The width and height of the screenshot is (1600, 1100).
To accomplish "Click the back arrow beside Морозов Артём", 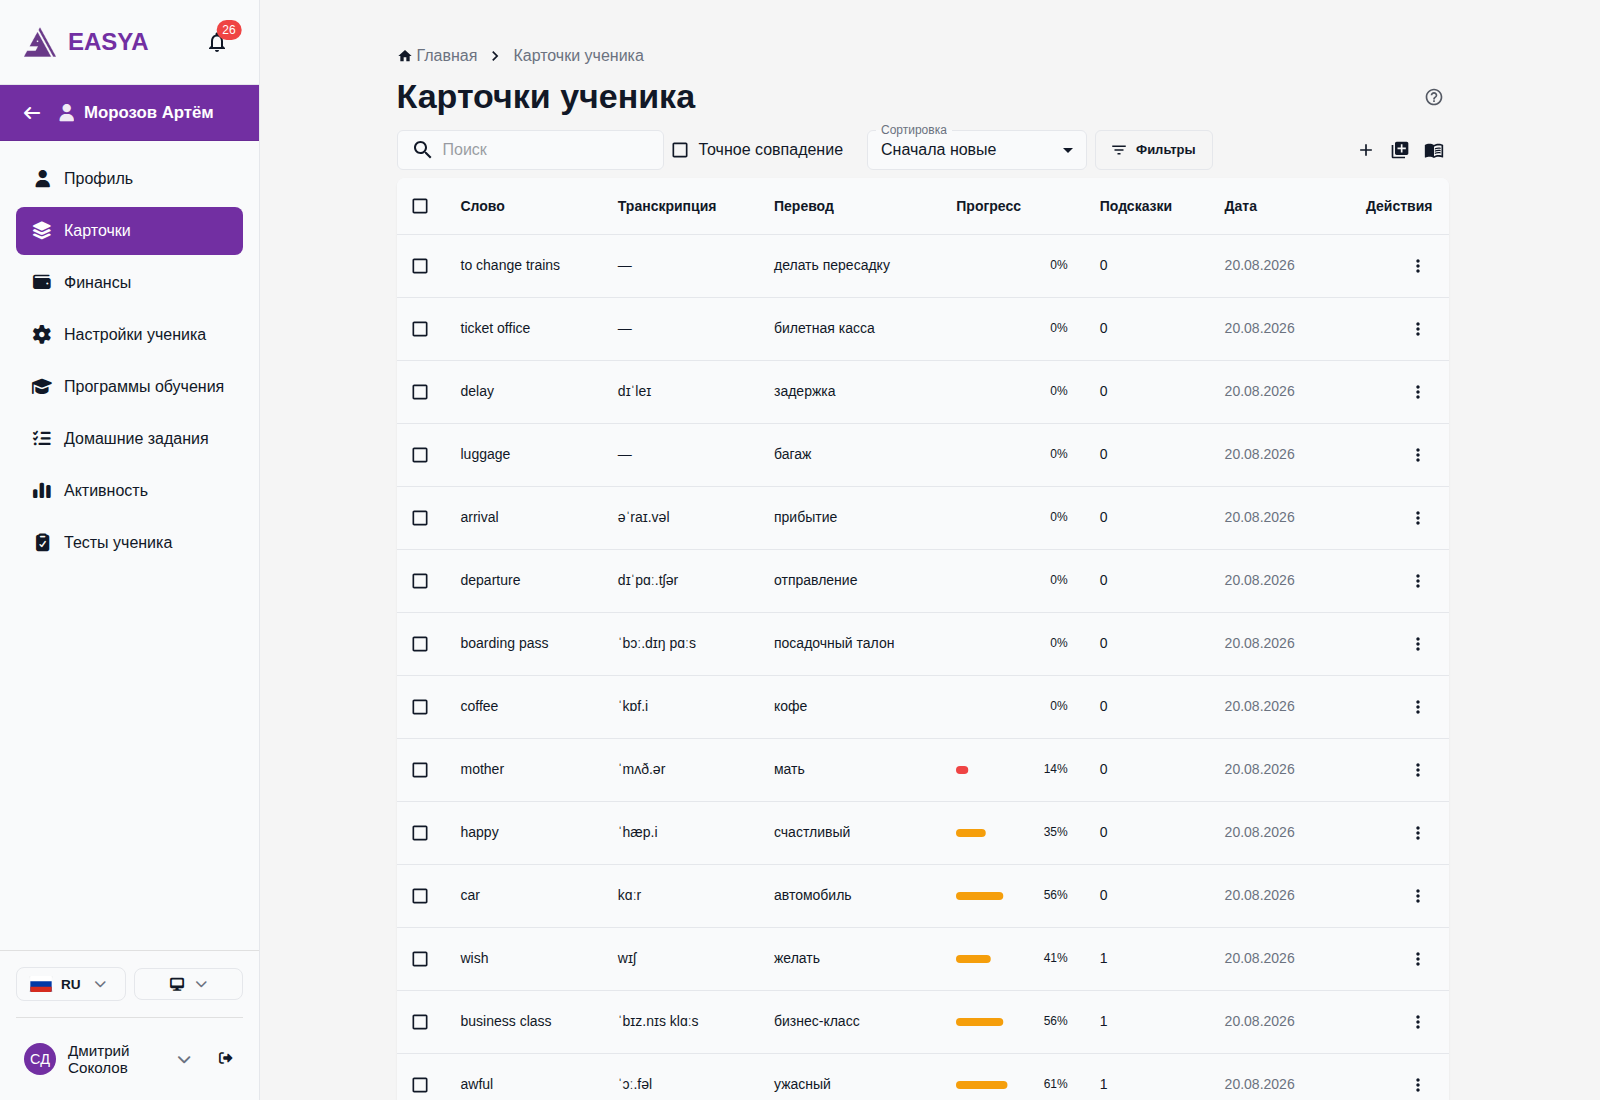I will (32, 113).
